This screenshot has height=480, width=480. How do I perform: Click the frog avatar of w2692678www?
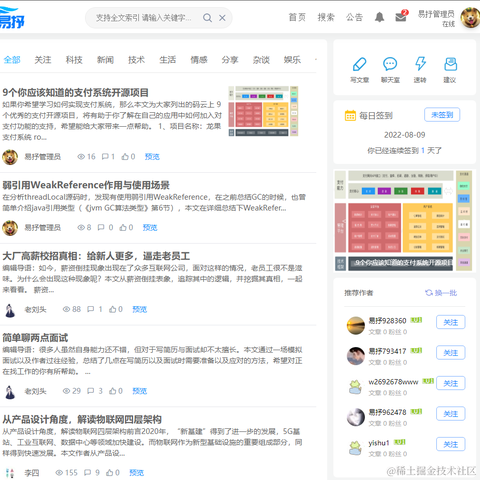coord(356,387)
